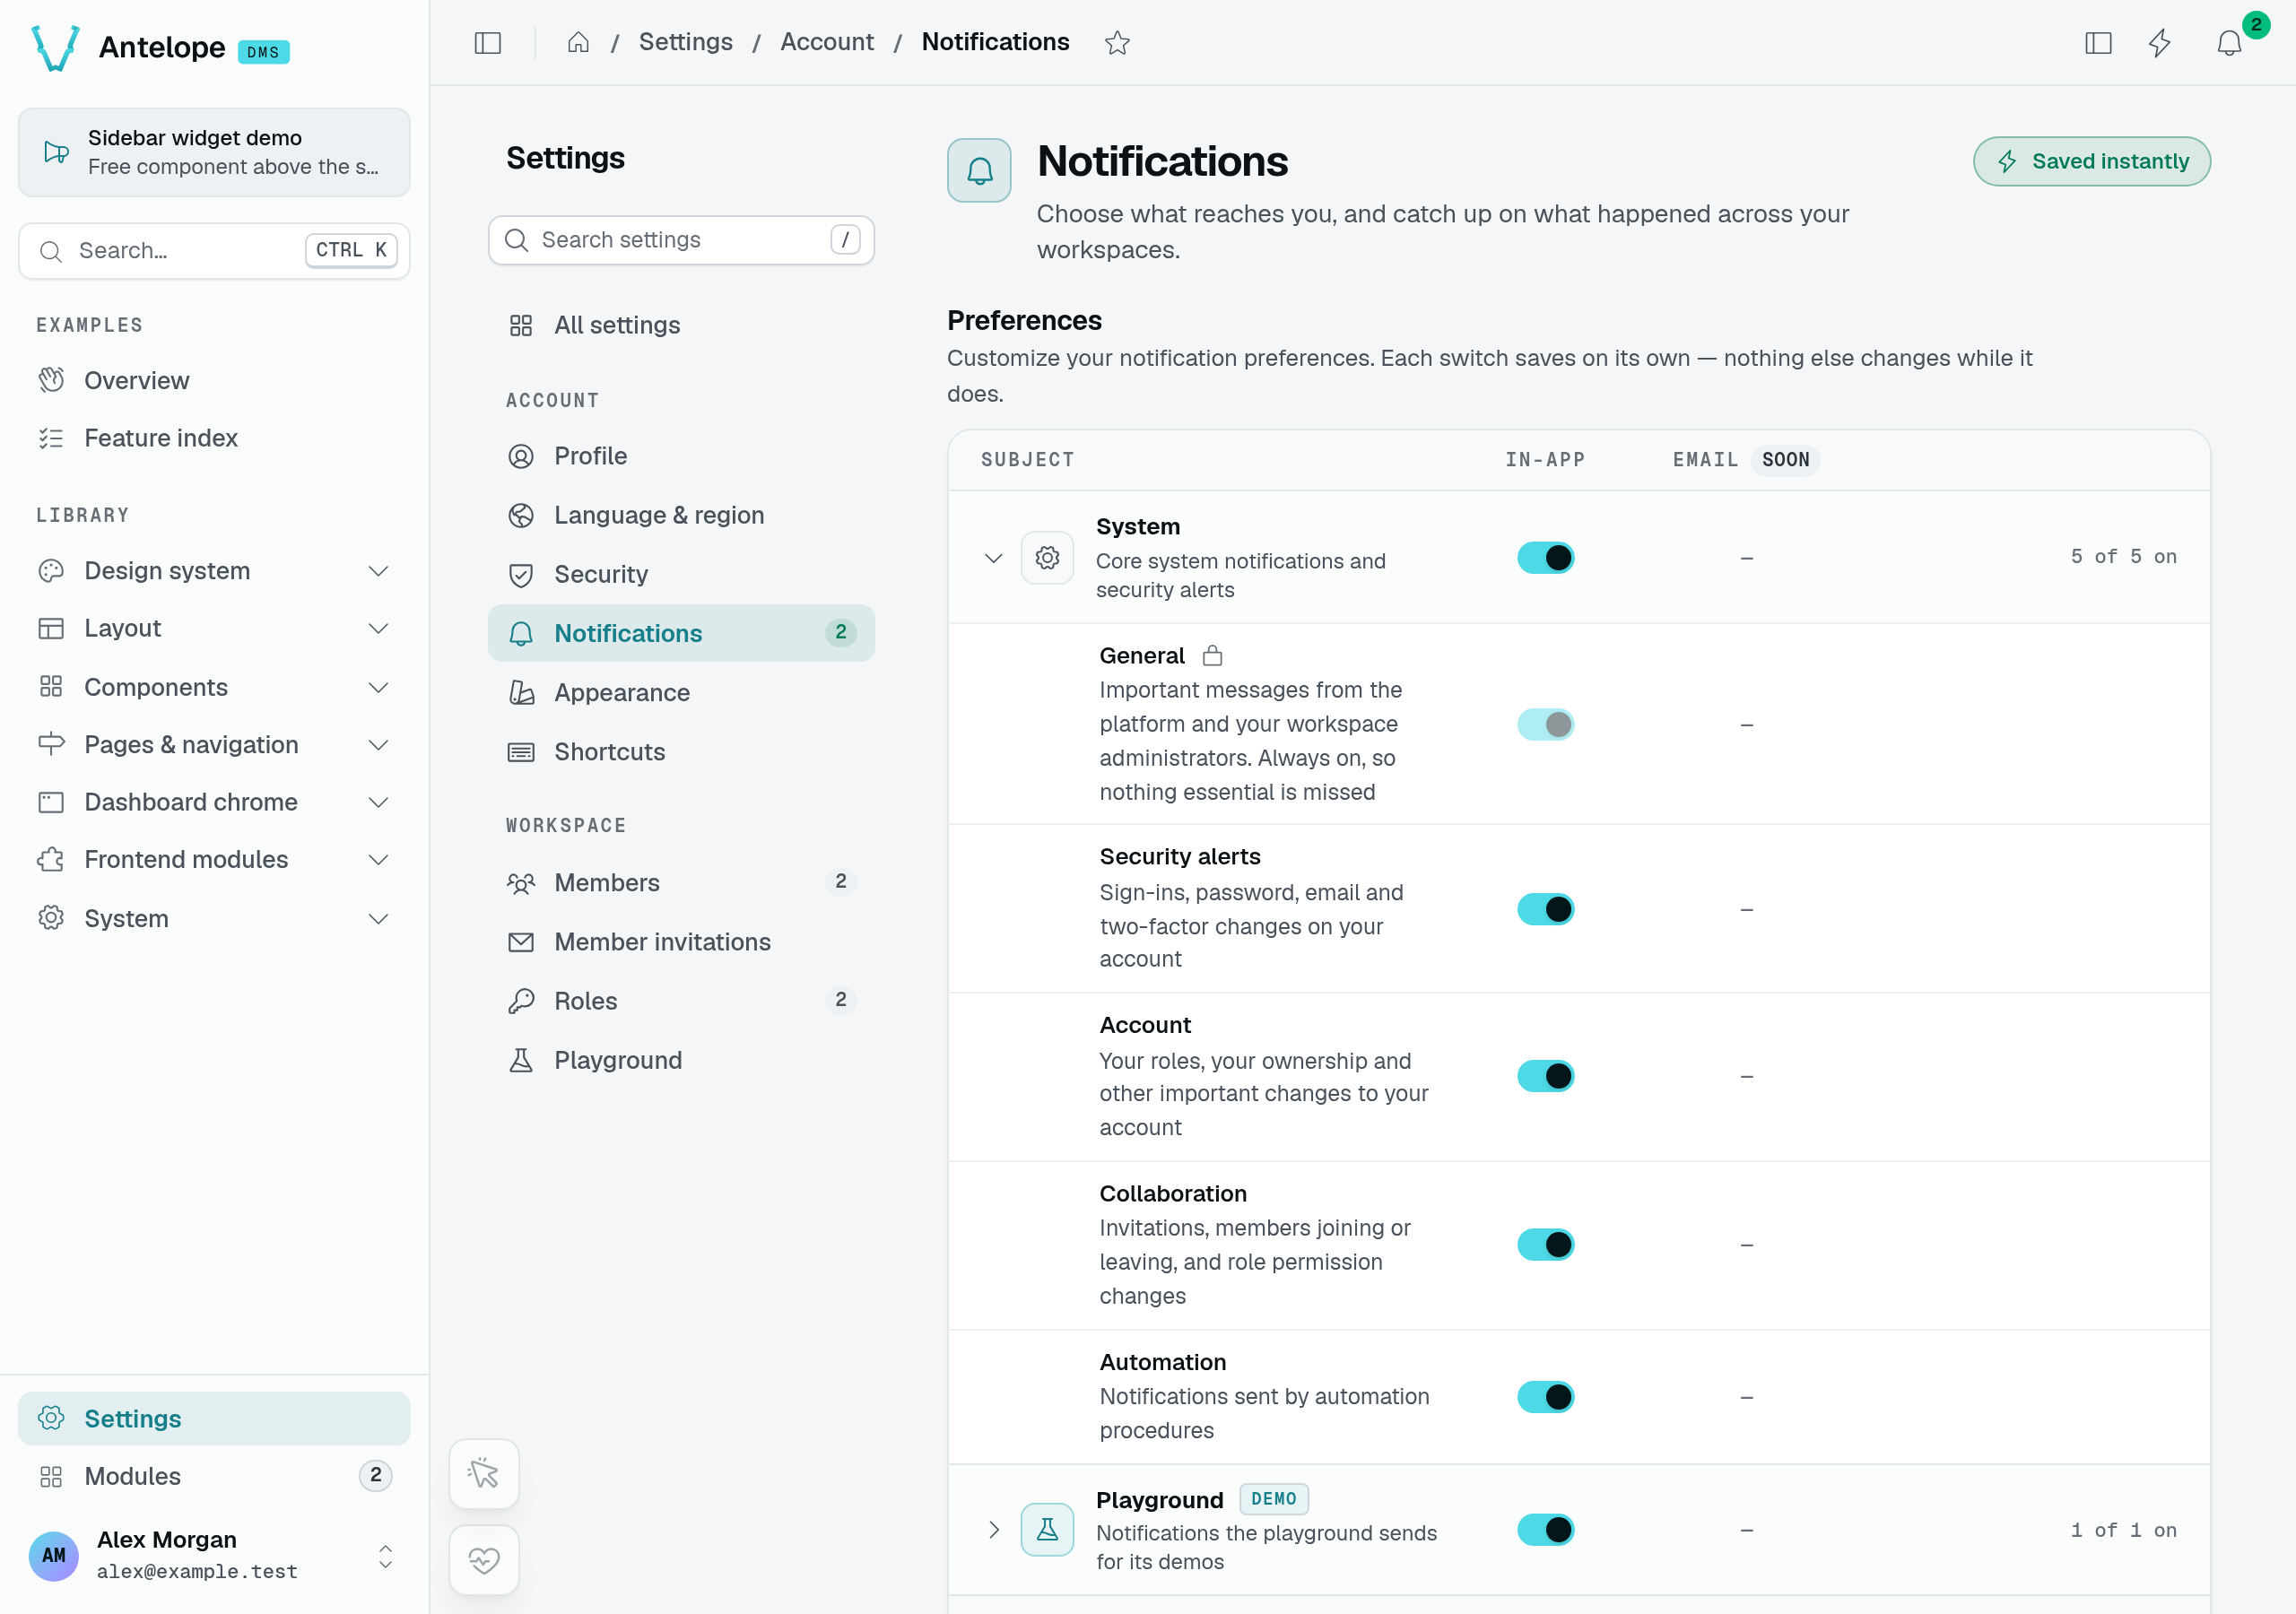Click the AM user avatar
This screenshot has width=2296, height=1614.
(x=54, y=1555)
